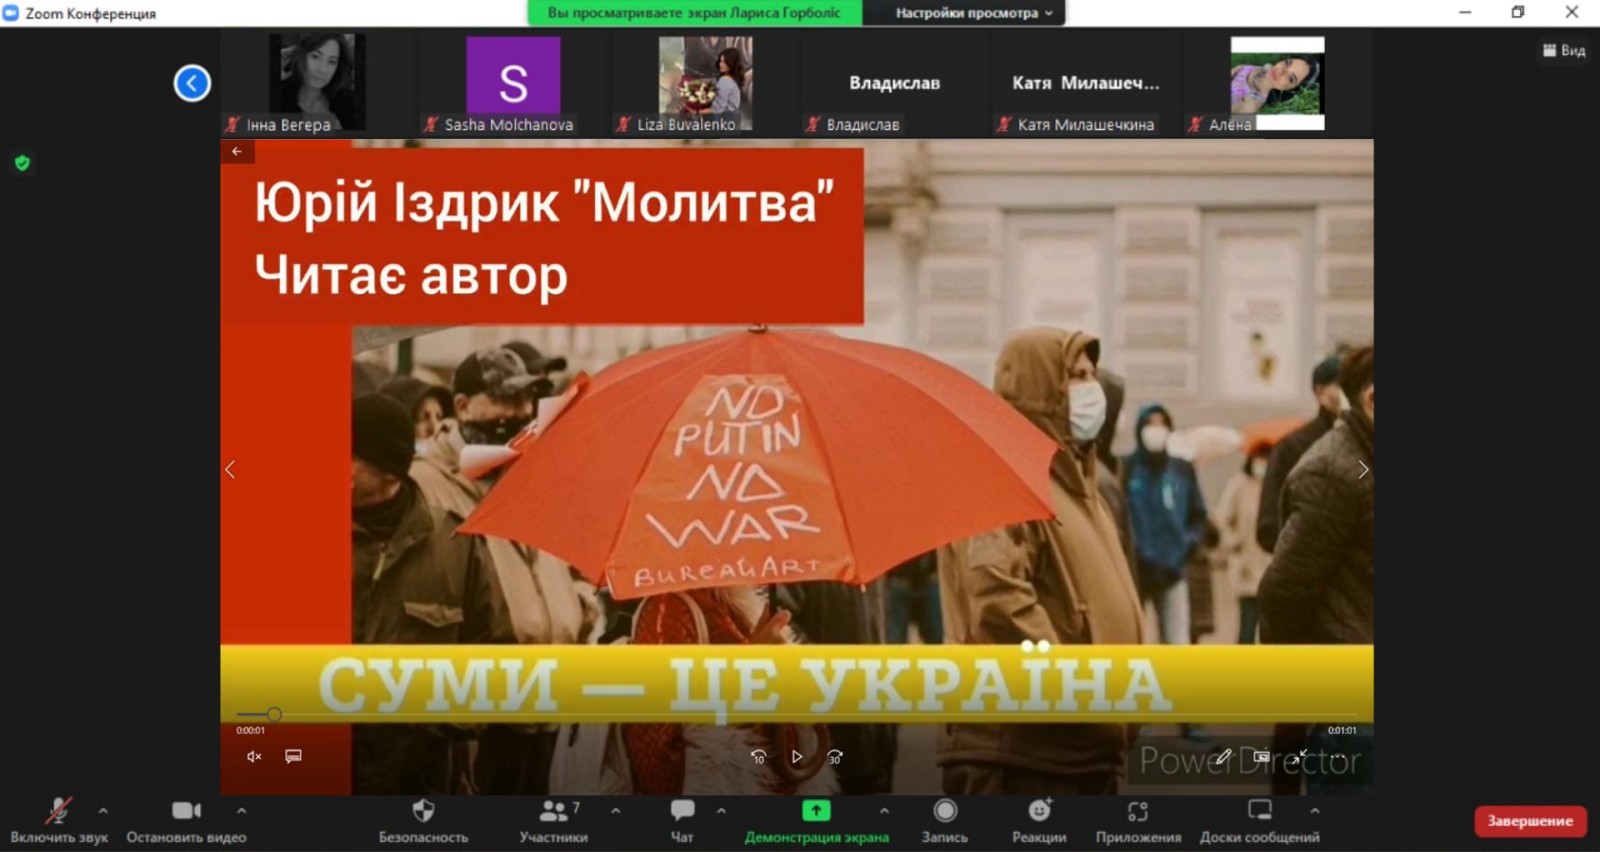This screenshot has height=852, width=1600.
Task: Turn off camera via Остановить видео
Action: tap(186, 811)
